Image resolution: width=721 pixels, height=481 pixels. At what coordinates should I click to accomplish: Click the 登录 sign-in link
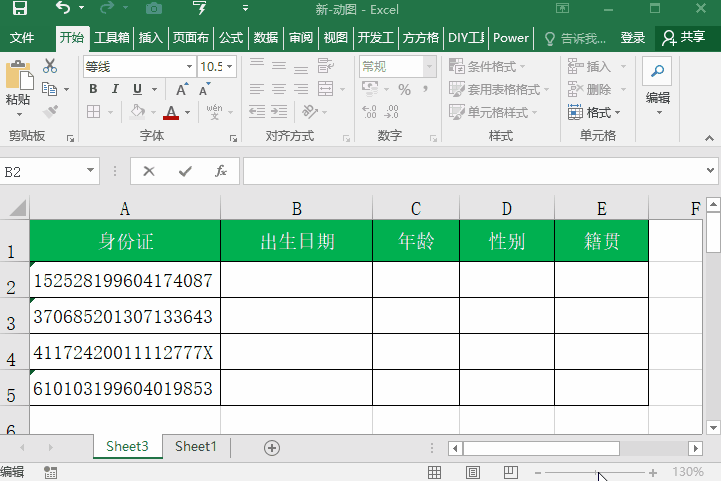[x=633, y=38]
